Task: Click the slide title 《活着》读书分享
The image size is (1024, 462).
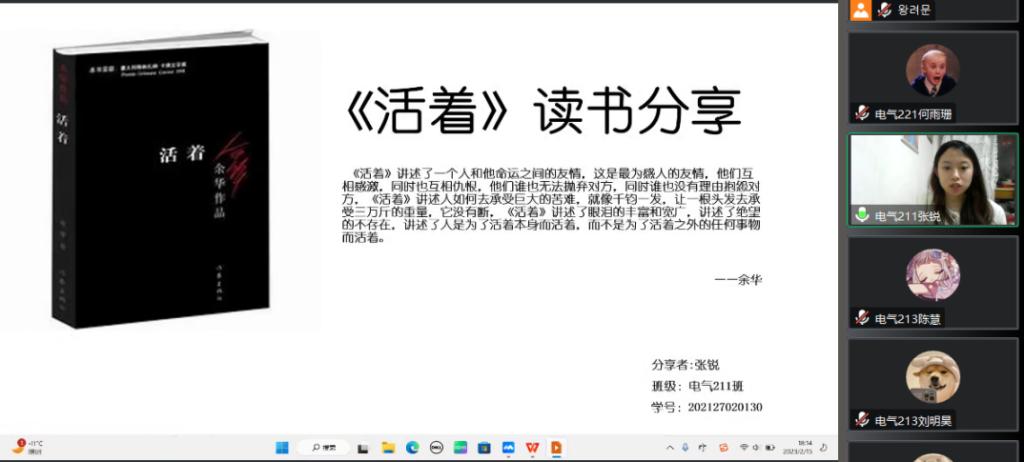Action: 543,110
